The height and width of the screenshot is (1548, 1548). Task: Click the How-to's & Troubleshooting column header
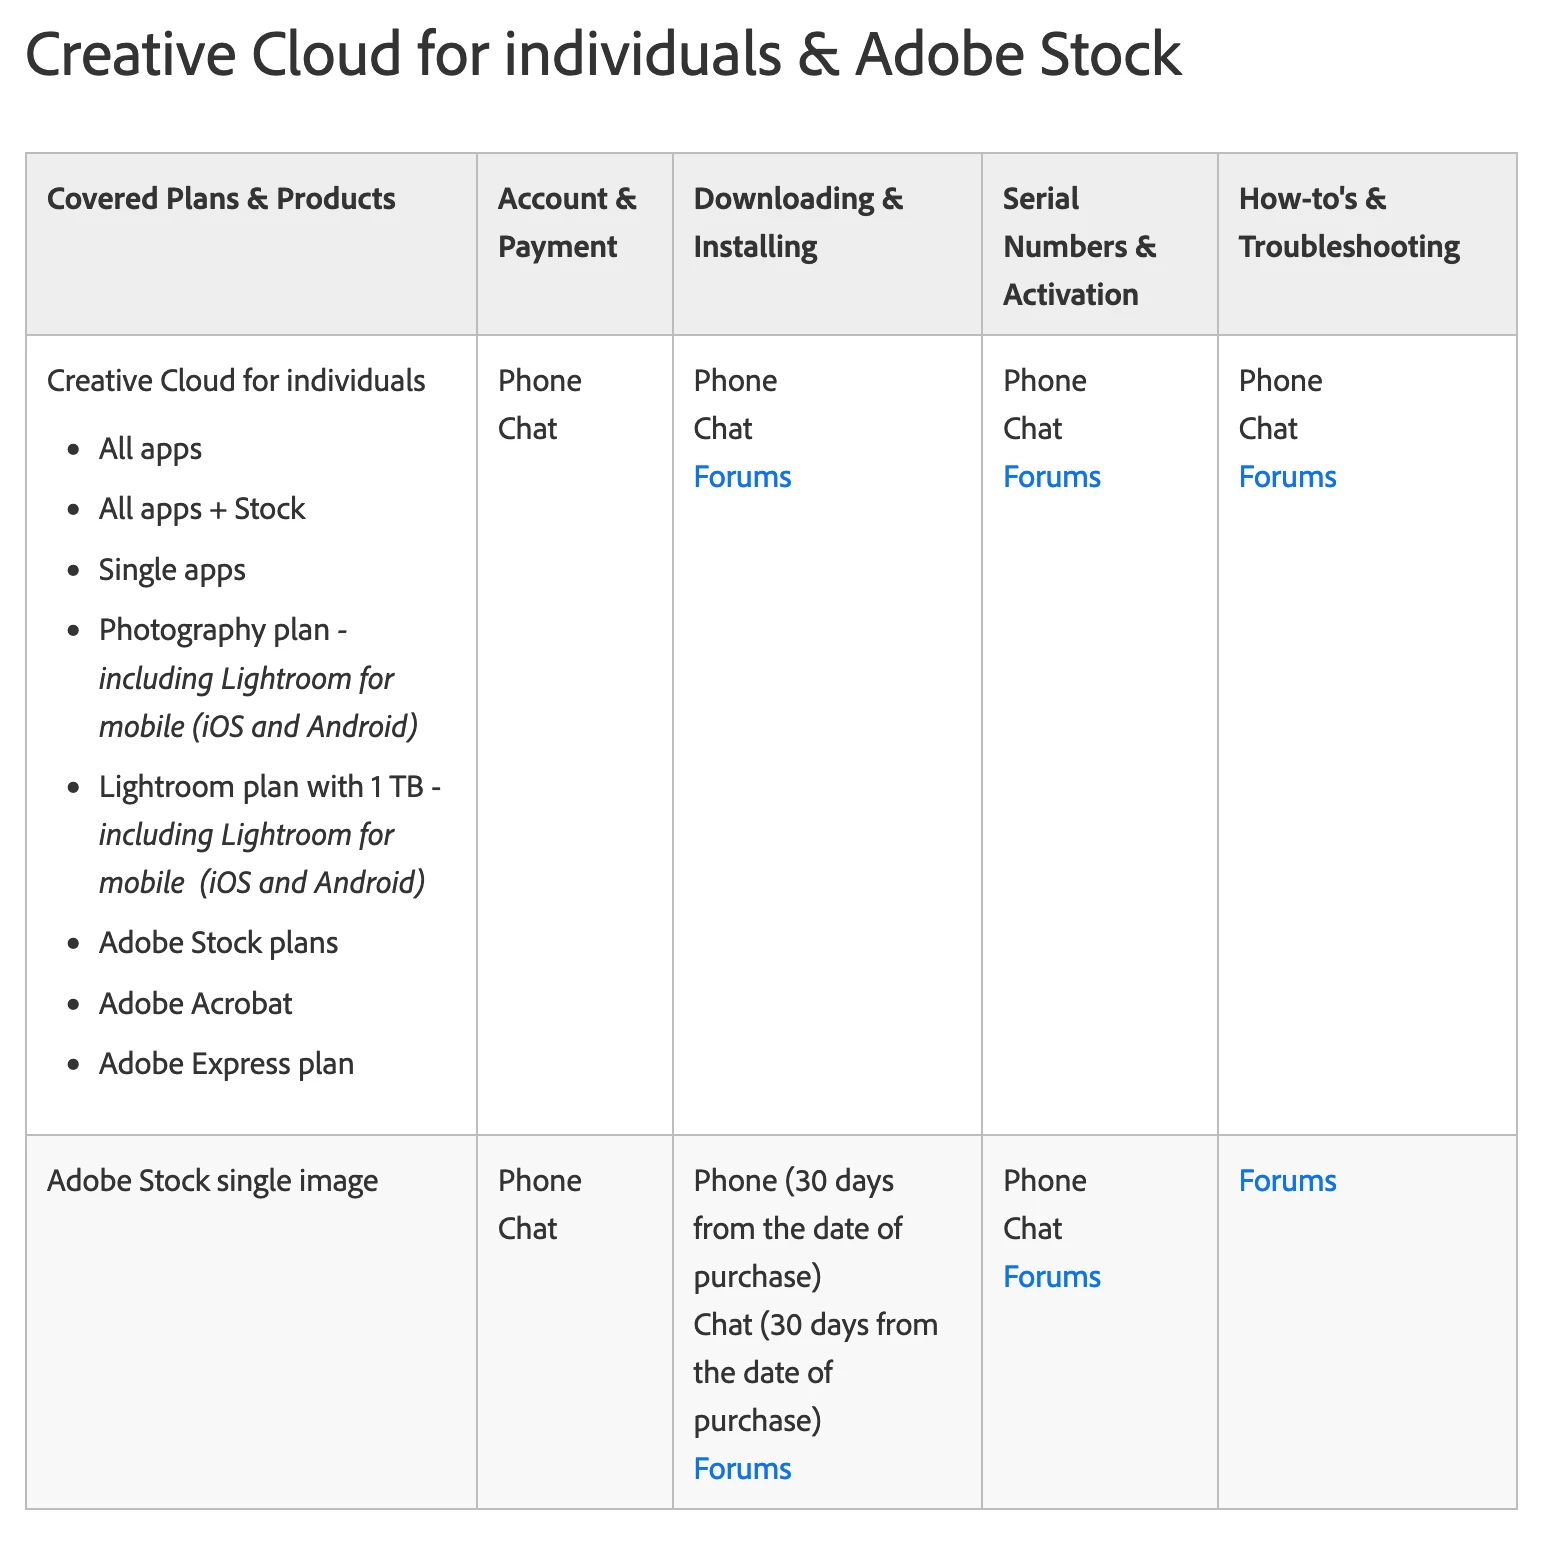pyautogui.click(x=1349, y=222)
